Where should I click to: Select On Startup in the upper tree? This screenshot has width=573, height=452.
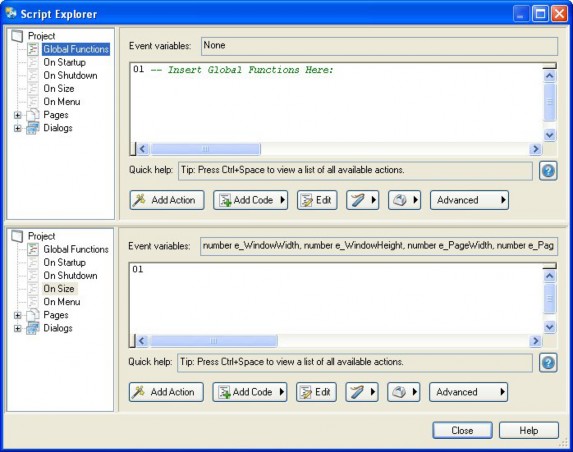click(x=64, y=62)
